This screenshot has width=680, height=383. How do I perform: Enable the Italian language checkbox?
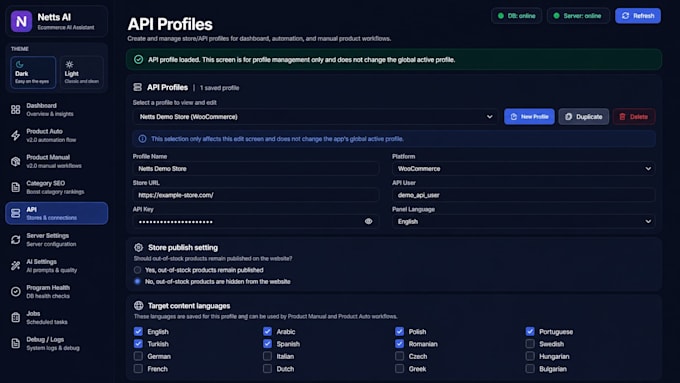(267, 356)
